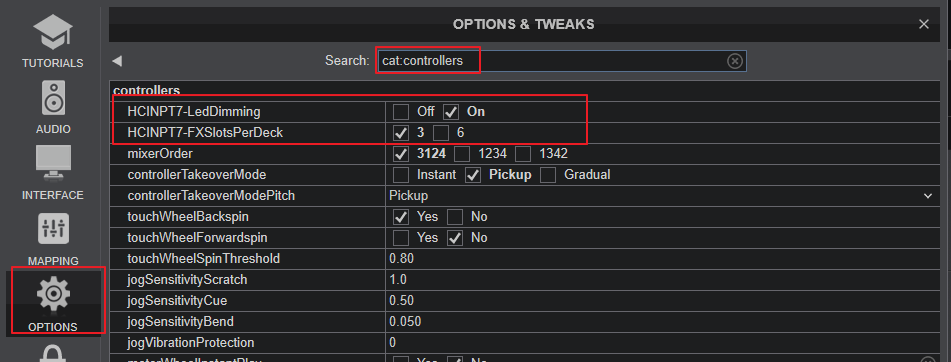Viewport: 951px width, 362px height.
Task: Select the jogVibrationProtection setting row
Action: click(x=525, y=343)
